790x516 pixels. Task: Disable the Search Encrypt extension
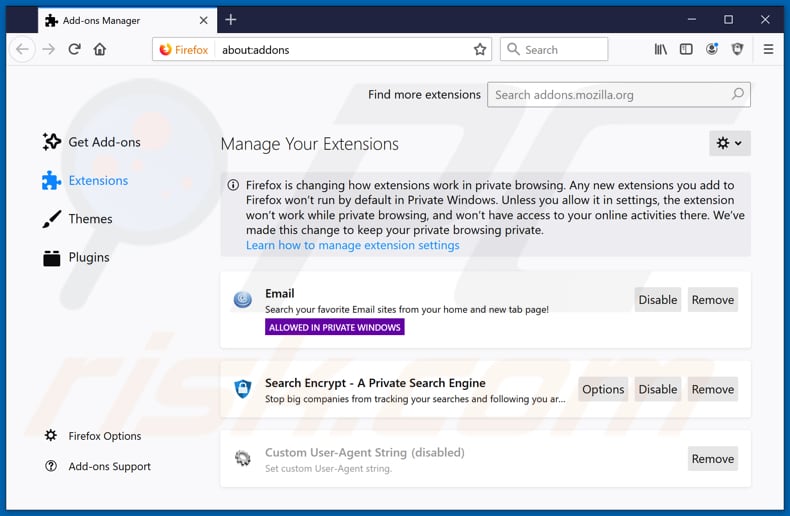tap(657, 390)
